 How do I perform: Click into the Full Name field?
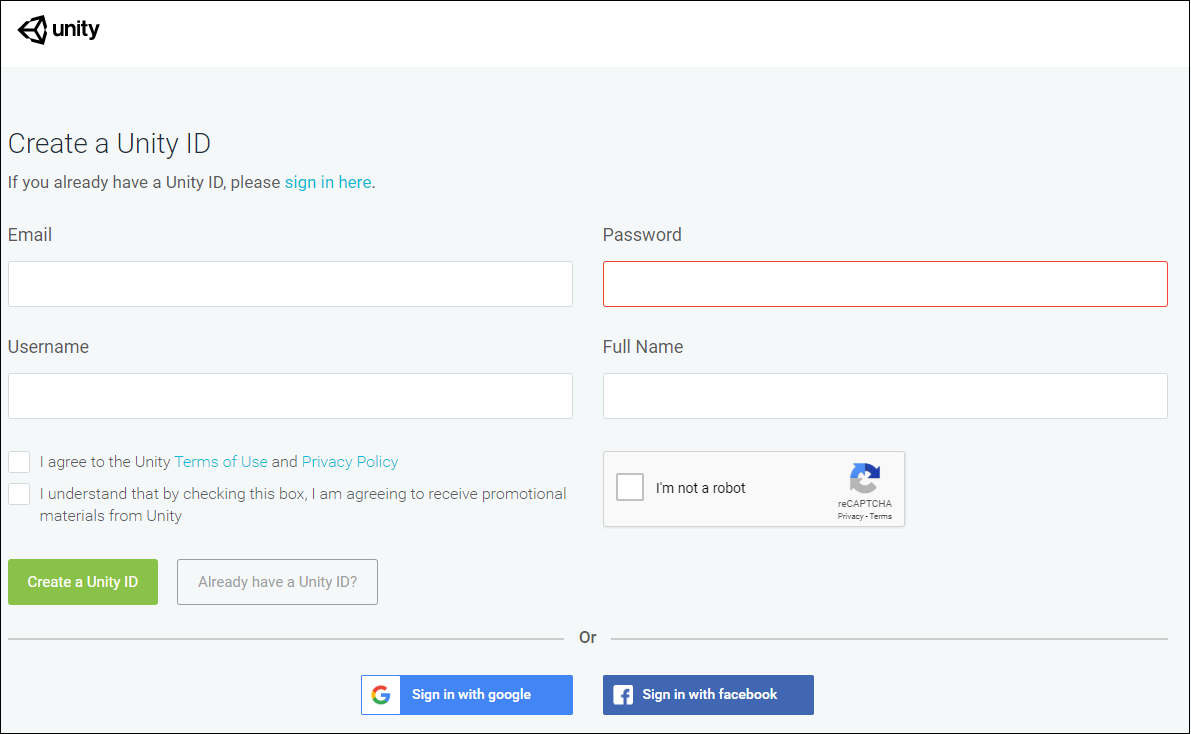tap(885, 396)
